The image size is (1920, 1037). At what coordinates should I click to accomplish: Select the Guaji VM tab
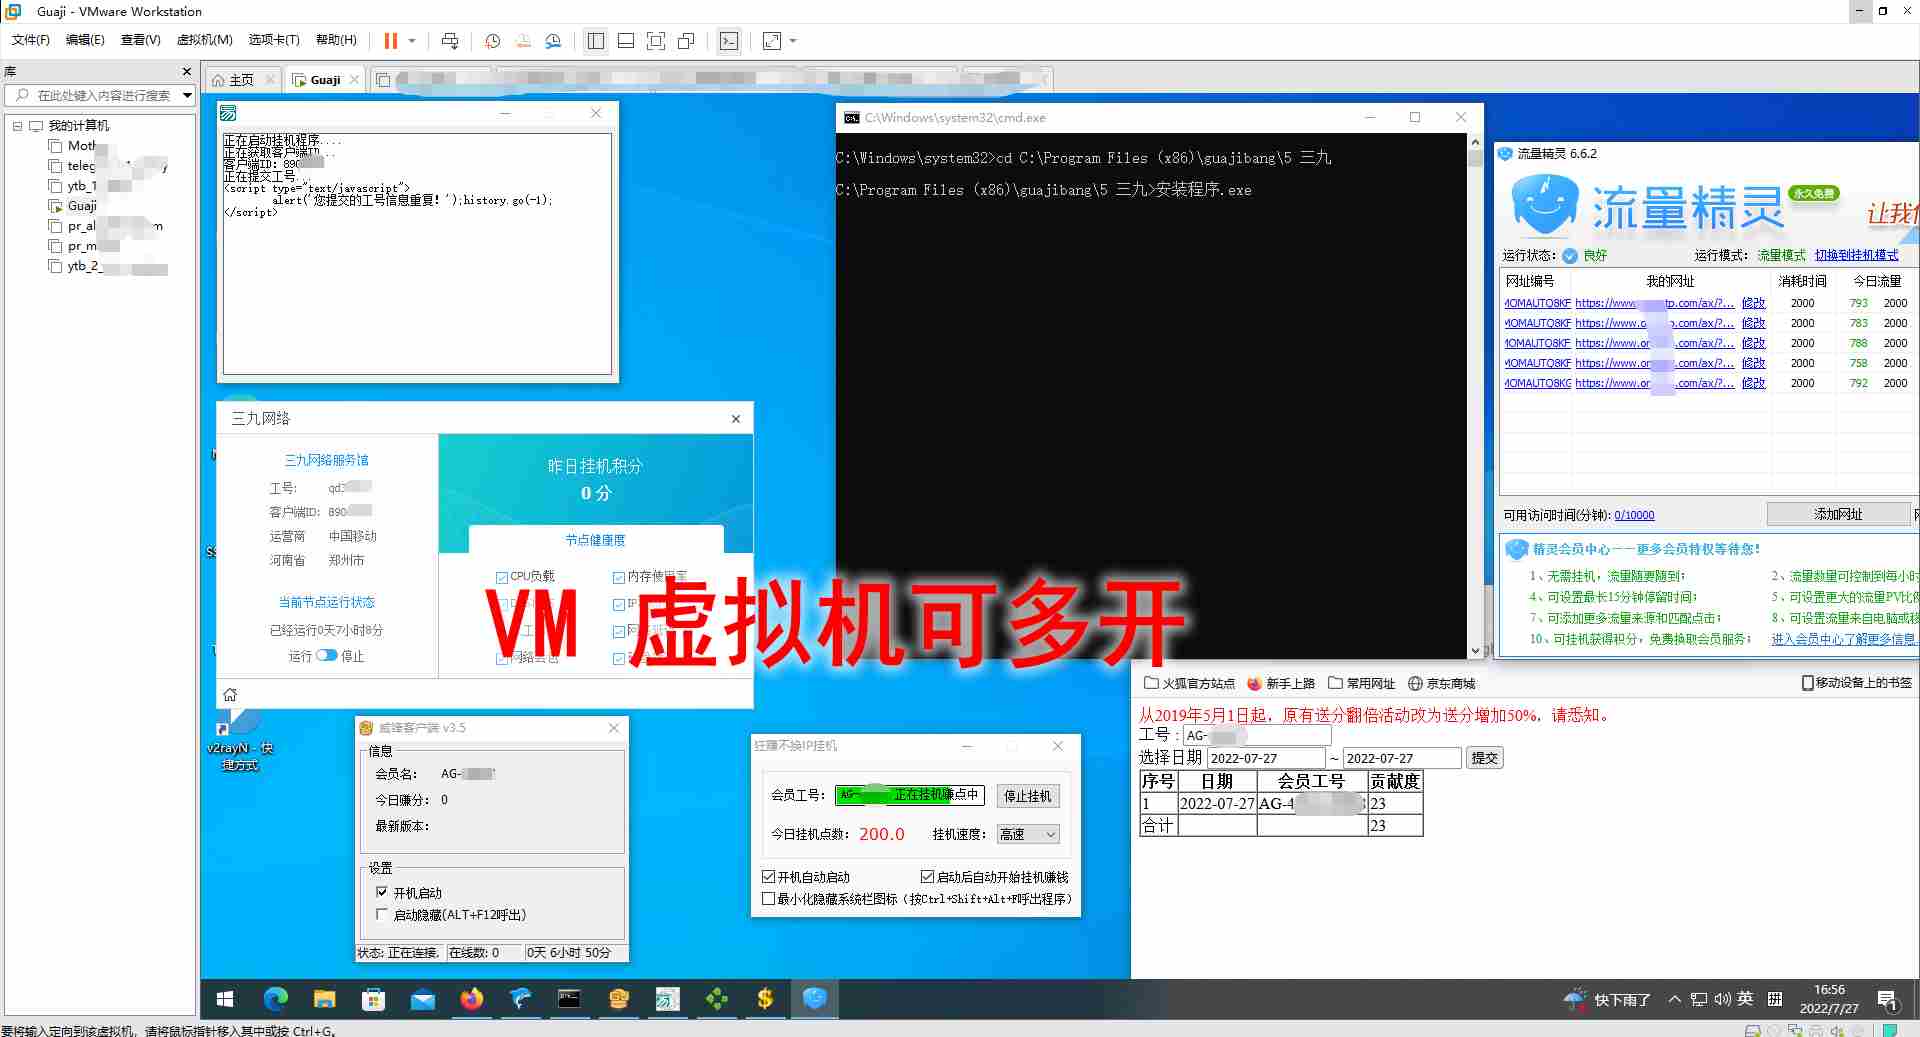click(x=325, y=80)
